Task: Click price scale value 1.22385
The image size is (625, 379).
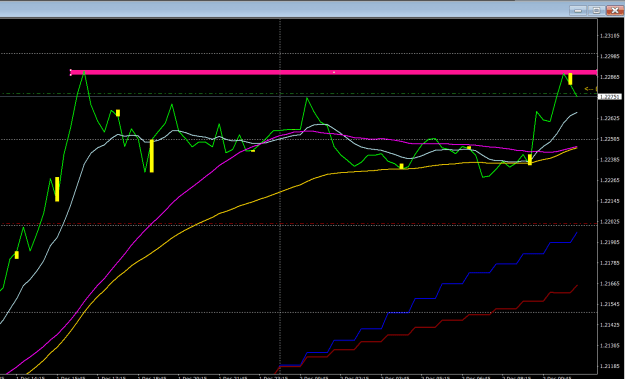Action: point(610,160)
